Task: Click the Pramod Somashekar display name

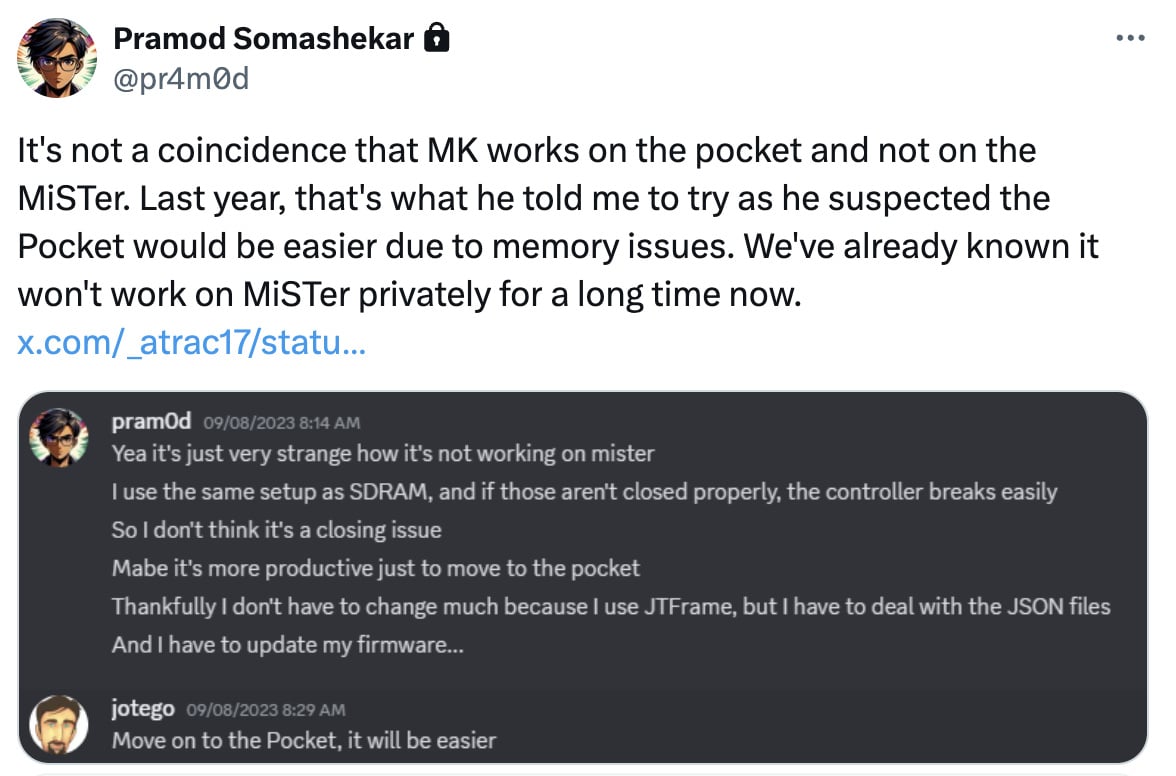Action: tap(263, 38)
